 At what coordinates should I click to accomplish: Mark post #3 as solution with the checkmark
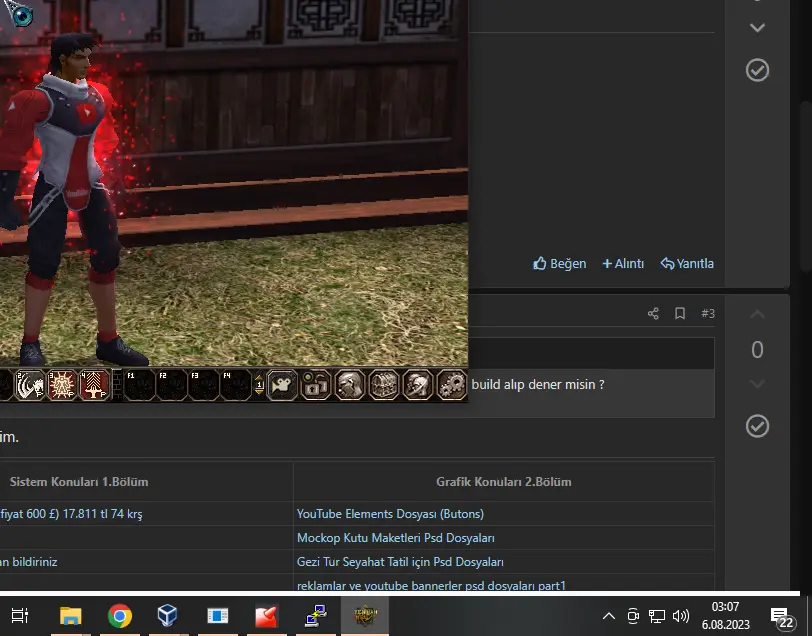pyautogui.click(x=757, y=426)
